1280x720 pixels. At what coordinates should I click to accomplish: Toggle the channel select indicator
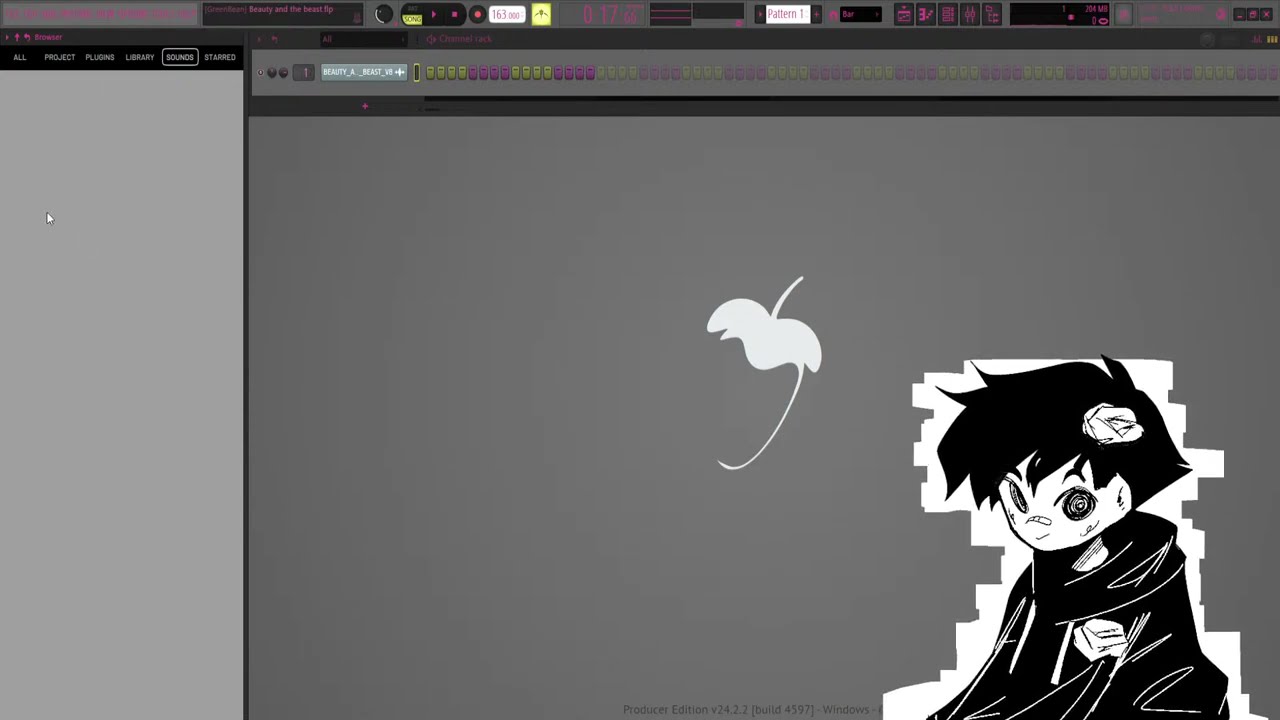click(417, 72)
